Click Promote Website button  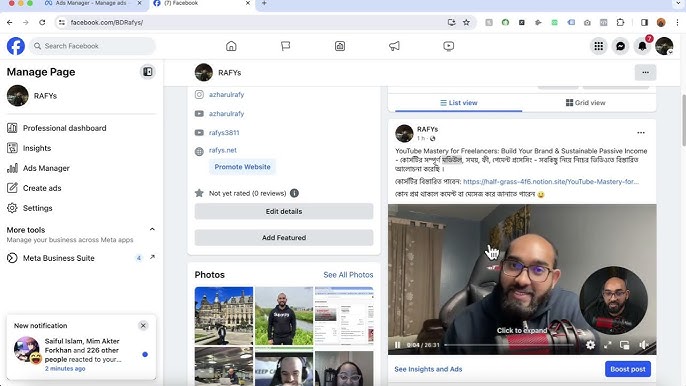coord(242,167)
